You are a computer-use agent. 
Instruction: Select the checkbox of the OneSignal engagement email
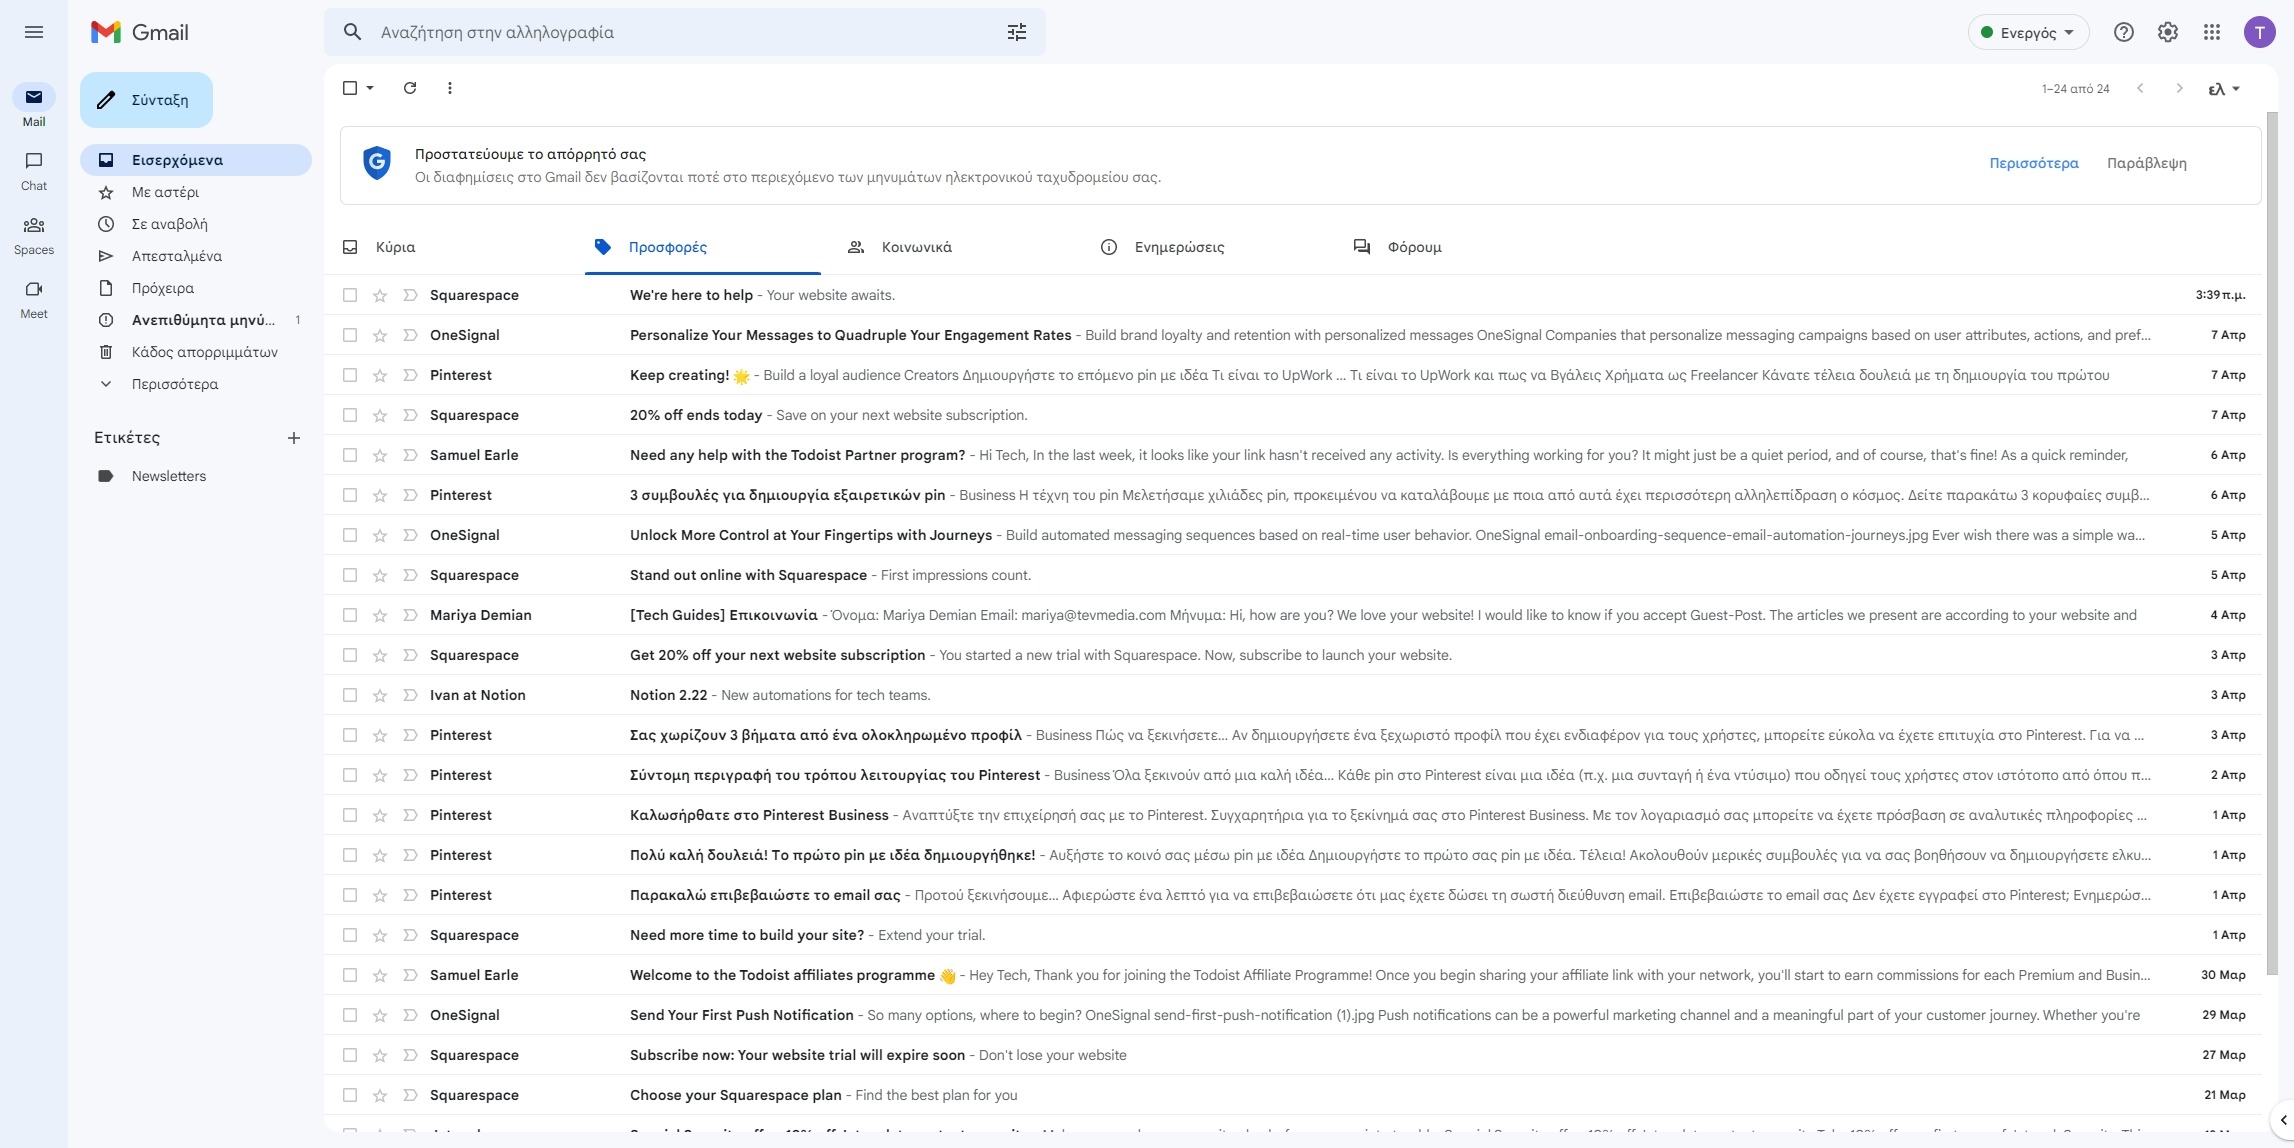coord(350,335)
